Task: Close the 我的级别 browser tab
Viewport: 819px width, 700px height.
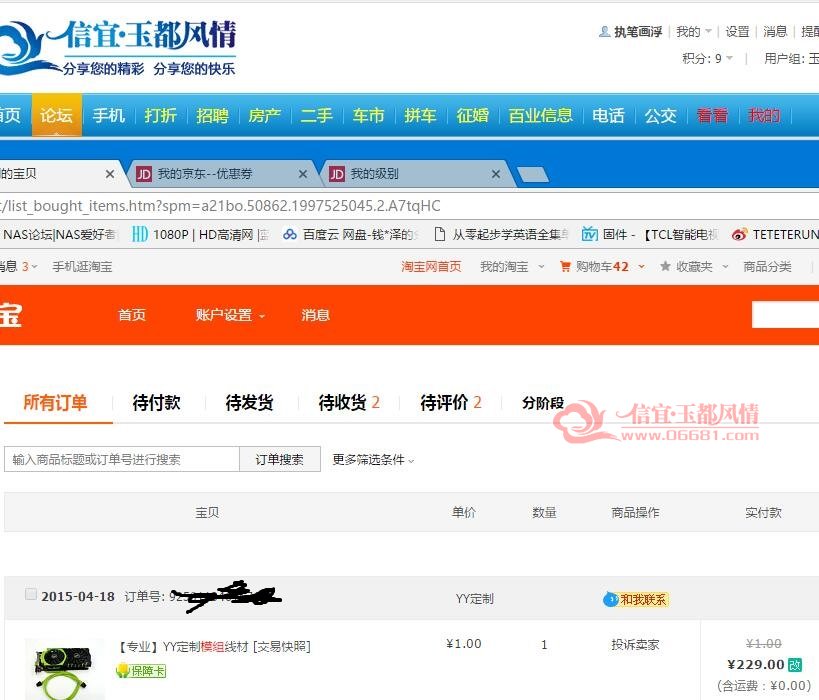Action: pyautogui.click(x=496, y=174)
